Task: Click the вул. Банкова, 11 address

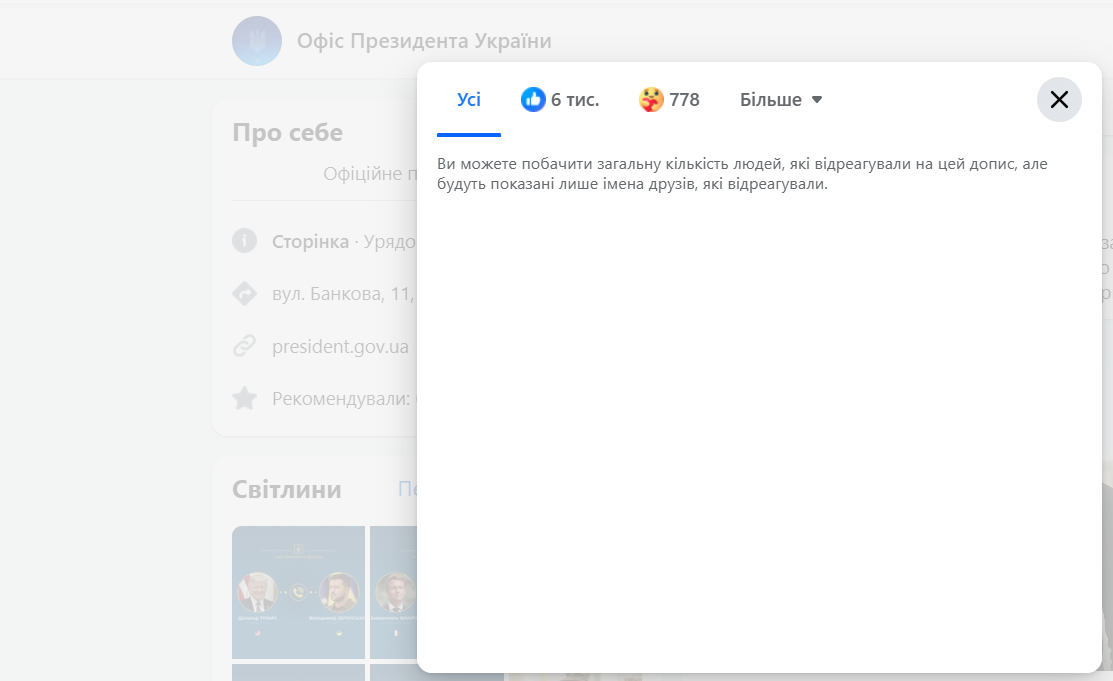Action: (x=342, y=294)
